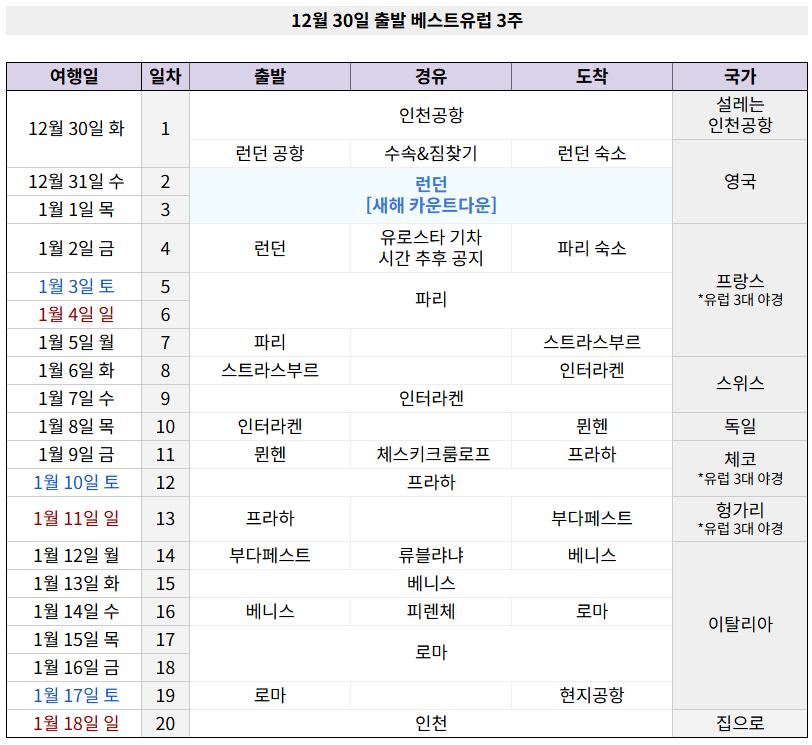
Task: Select '부다페스트' arrival cell on day 13
Action: point(592,519)
